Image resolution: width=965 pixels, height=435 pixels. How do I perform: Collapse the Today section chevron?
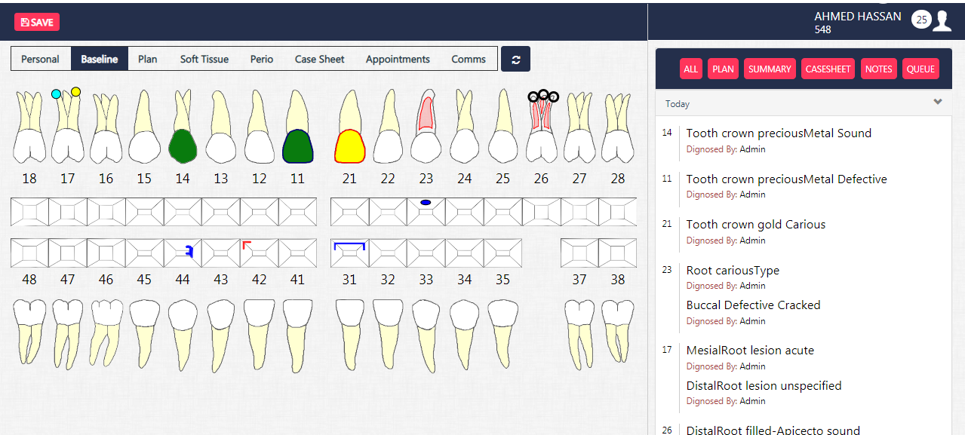click(937, 102)
